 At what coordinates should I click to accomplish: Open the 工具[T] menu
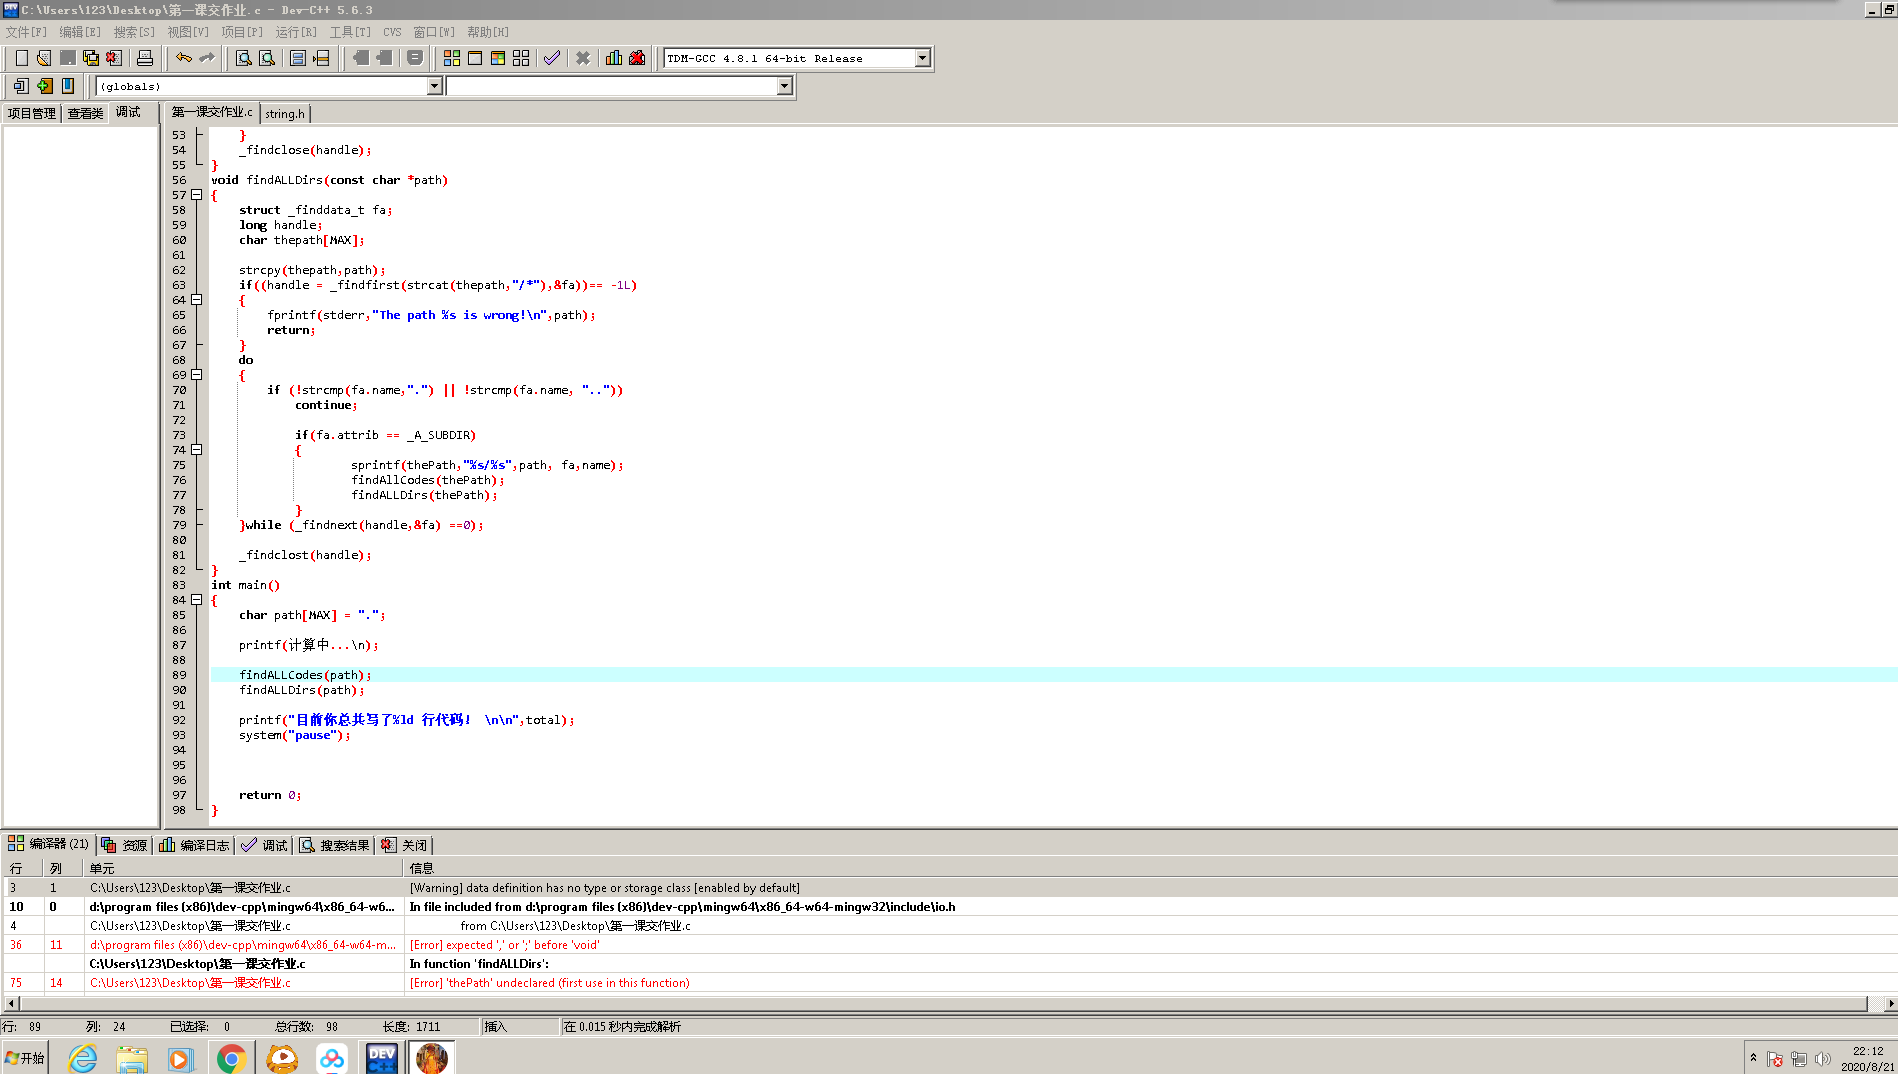tap(350, 32)
